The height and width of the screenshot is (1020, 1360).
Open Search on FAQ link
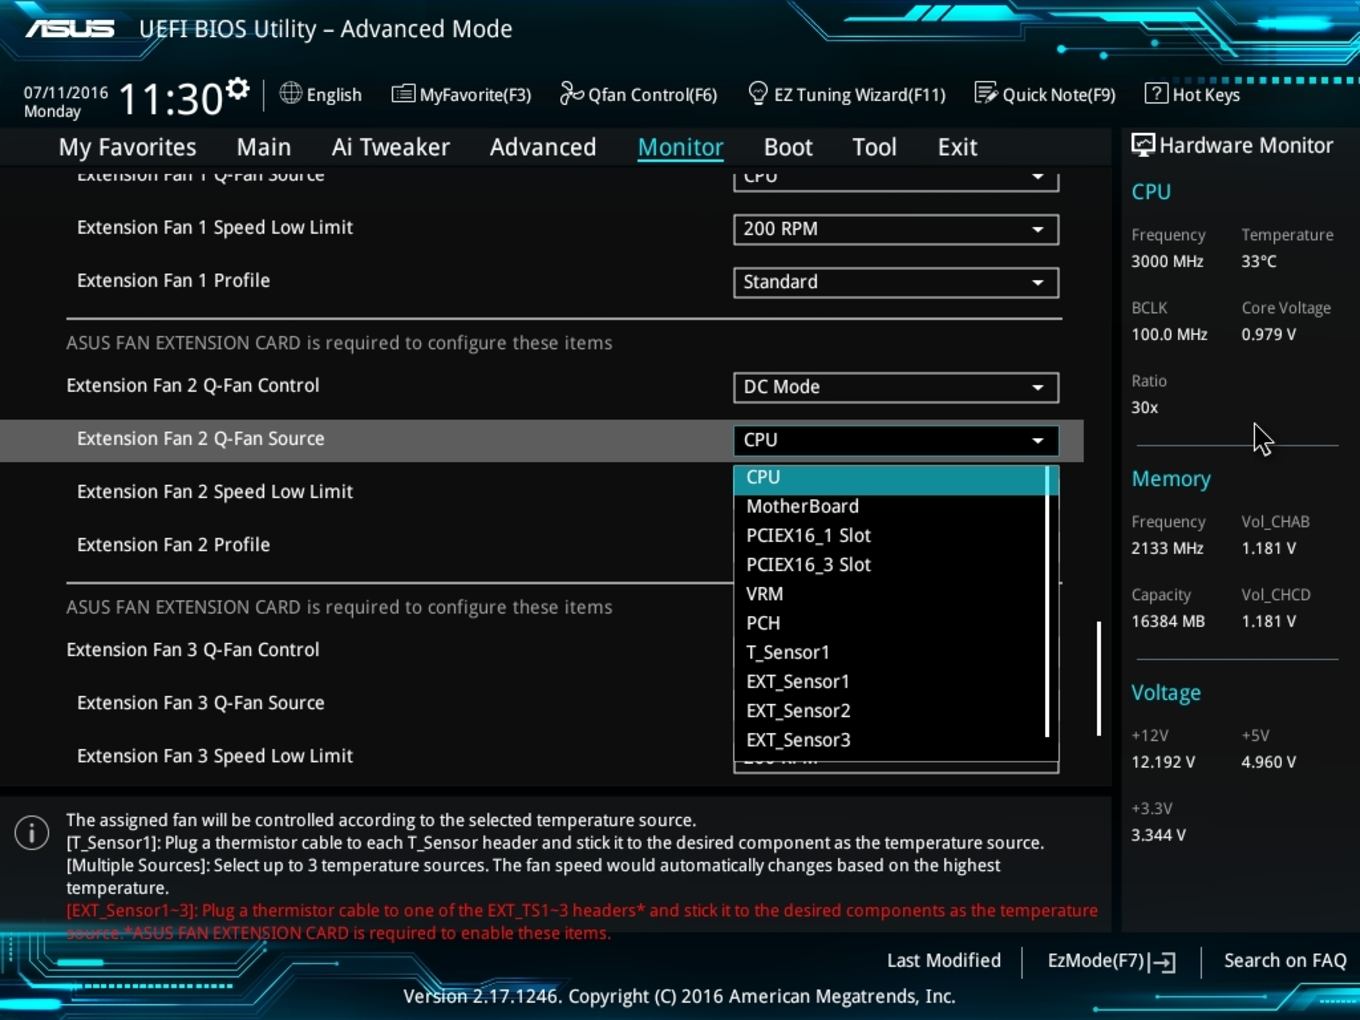(x=1285, y=961)
